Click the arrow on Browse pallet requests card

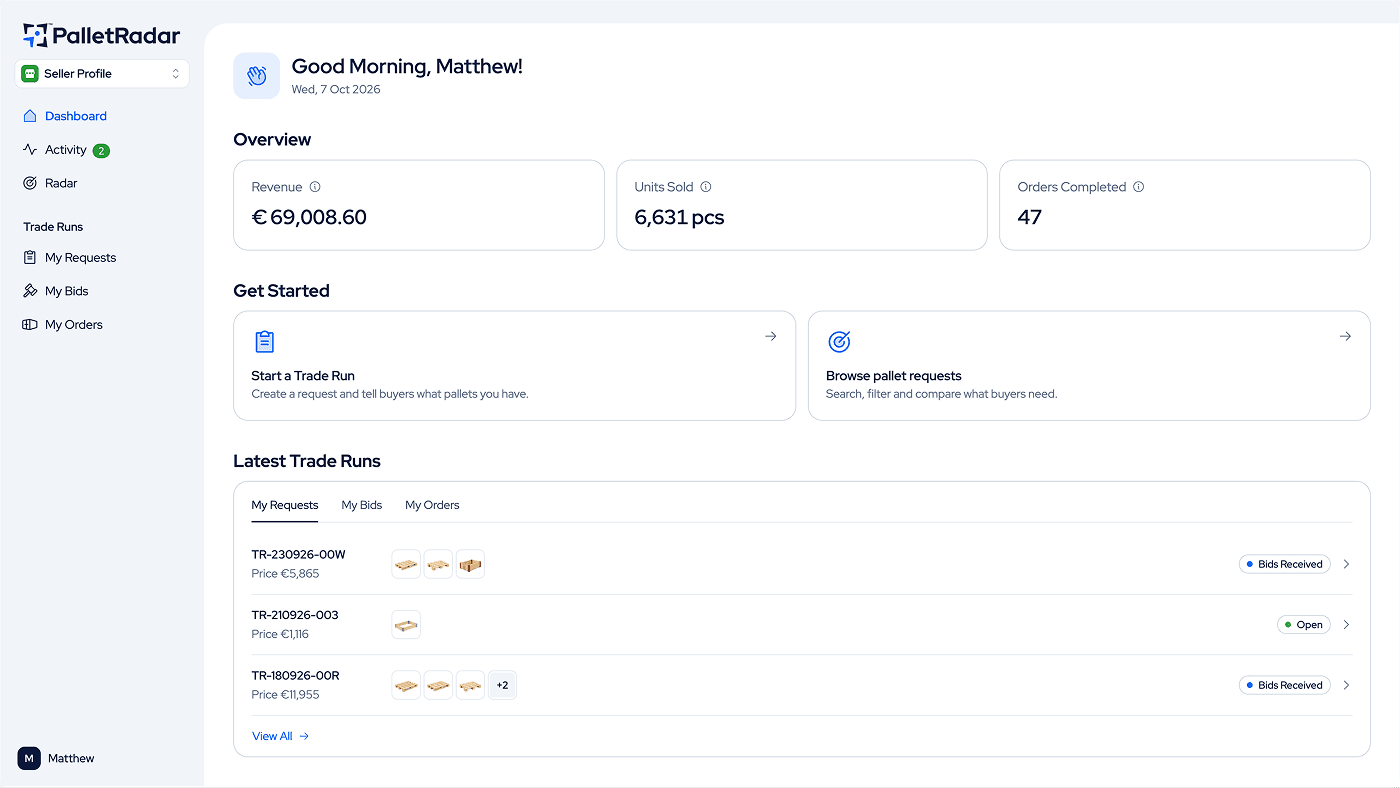(x=1345, y=336)
